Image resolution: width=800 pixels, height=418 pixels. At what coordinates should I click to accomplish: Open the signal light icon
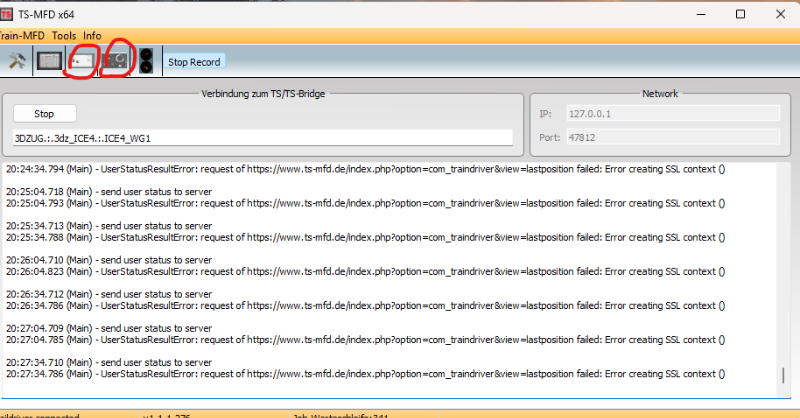click(x=146, y=61)
